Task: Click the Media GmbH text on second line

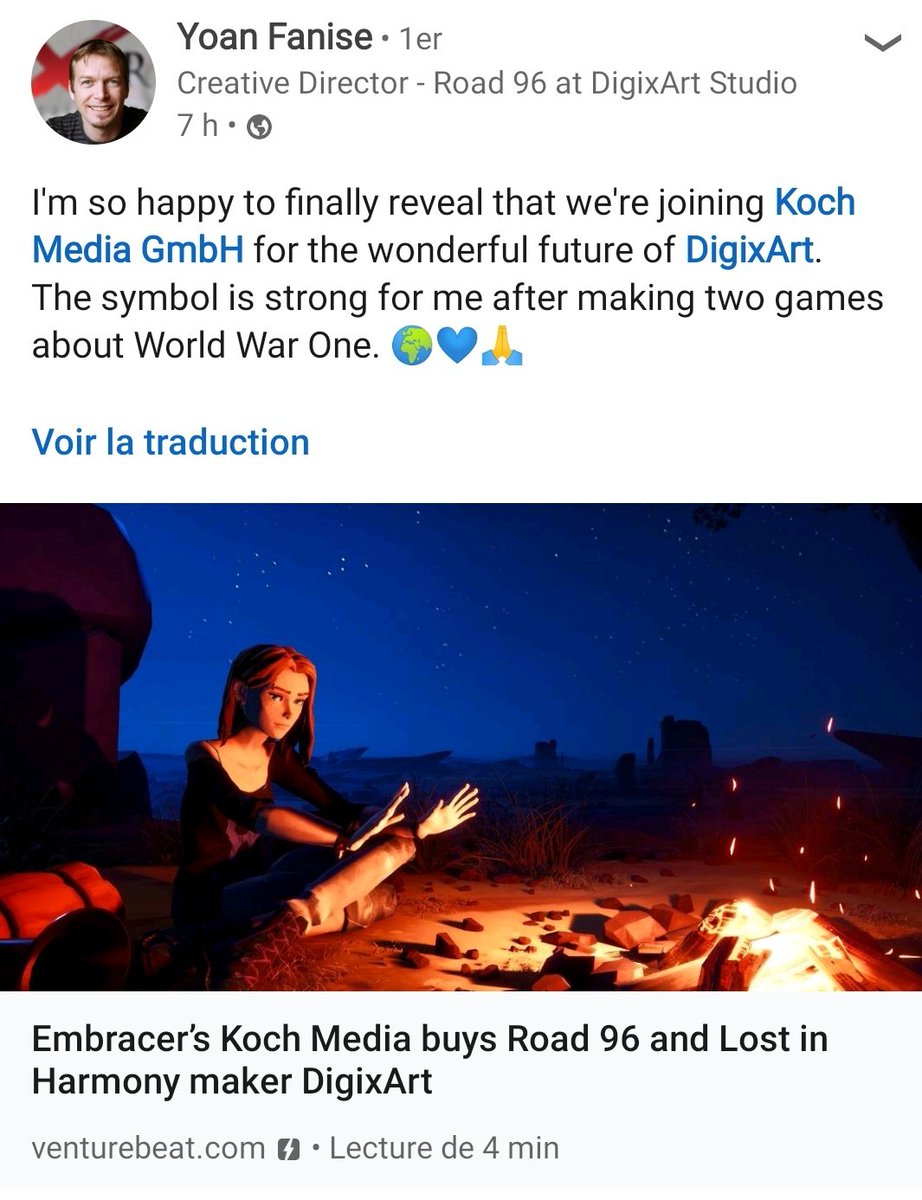Action: 138,249
